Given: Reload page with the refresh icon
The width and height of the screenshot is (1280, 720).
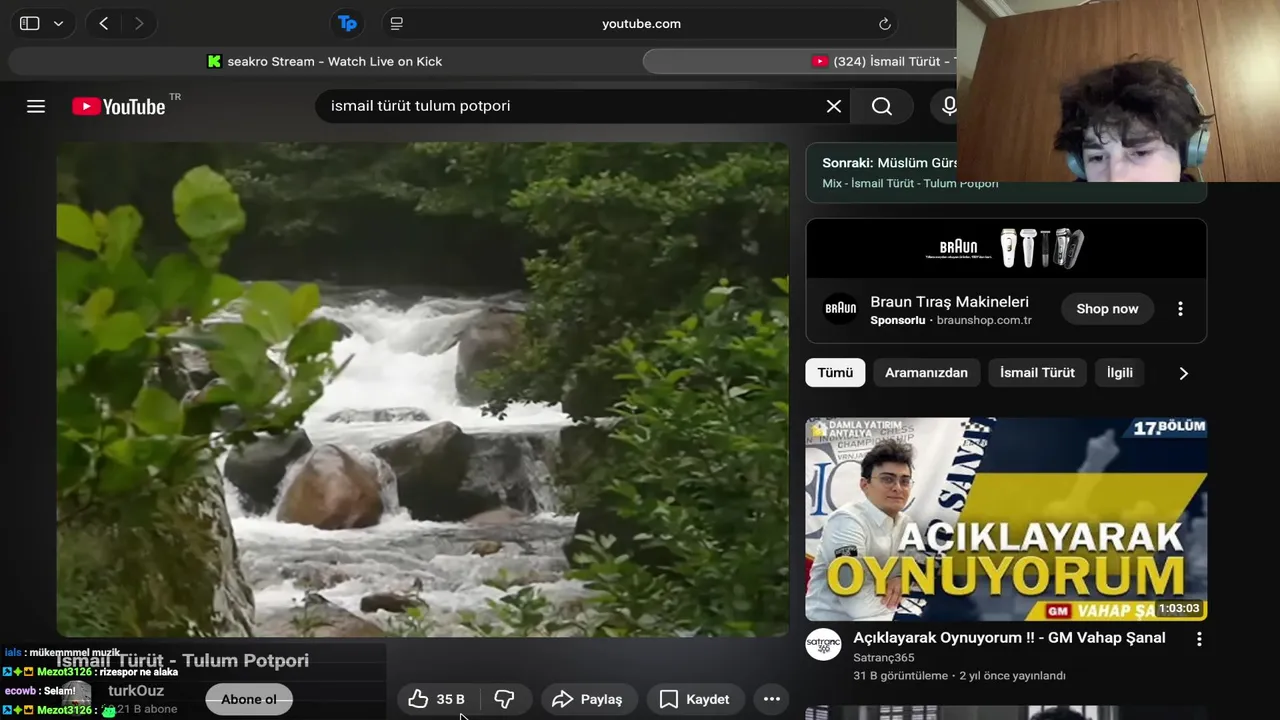Looking at the screenshot, I should tap(884, 23).
